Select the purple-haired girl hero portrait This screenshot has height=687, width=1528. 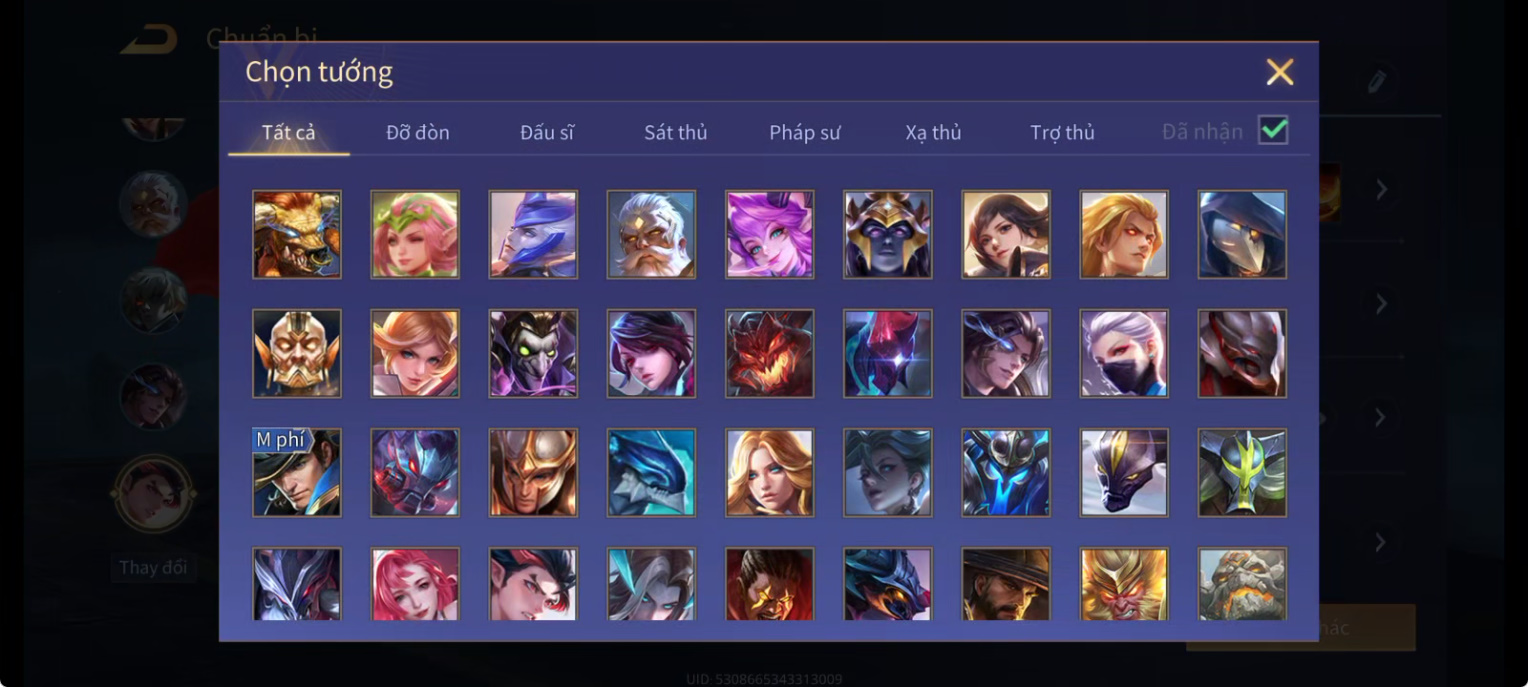[x=769, y=234]
